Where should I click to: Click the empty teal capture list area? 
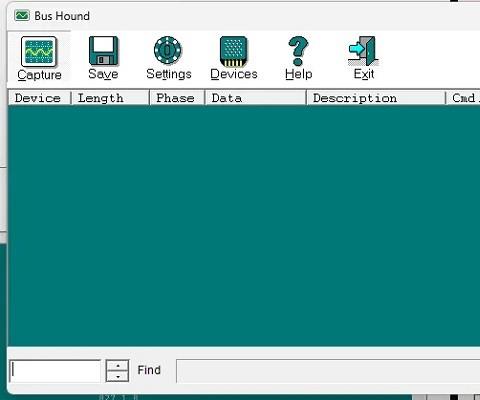244,226
